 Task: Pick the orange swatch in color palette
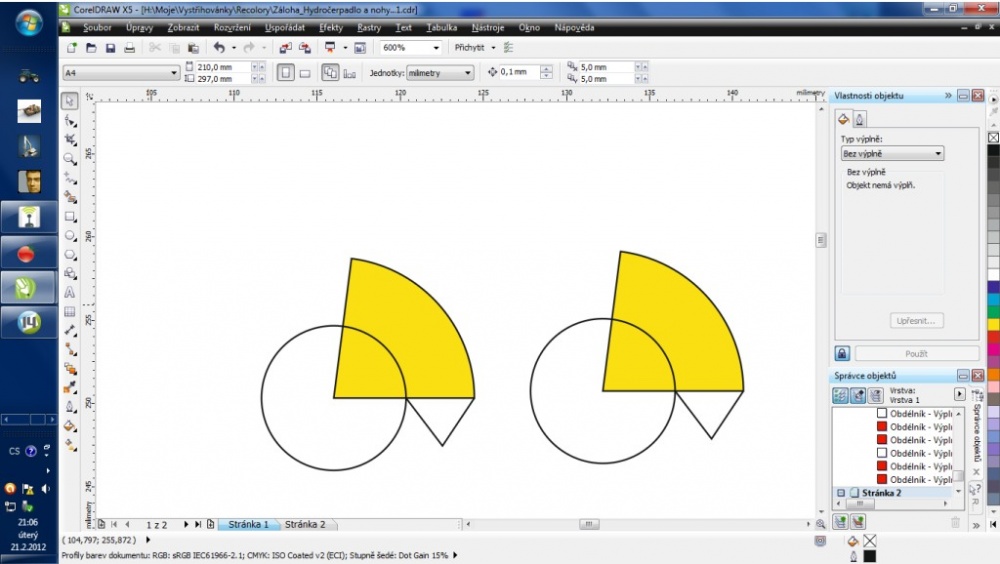(x=993, y=374)
